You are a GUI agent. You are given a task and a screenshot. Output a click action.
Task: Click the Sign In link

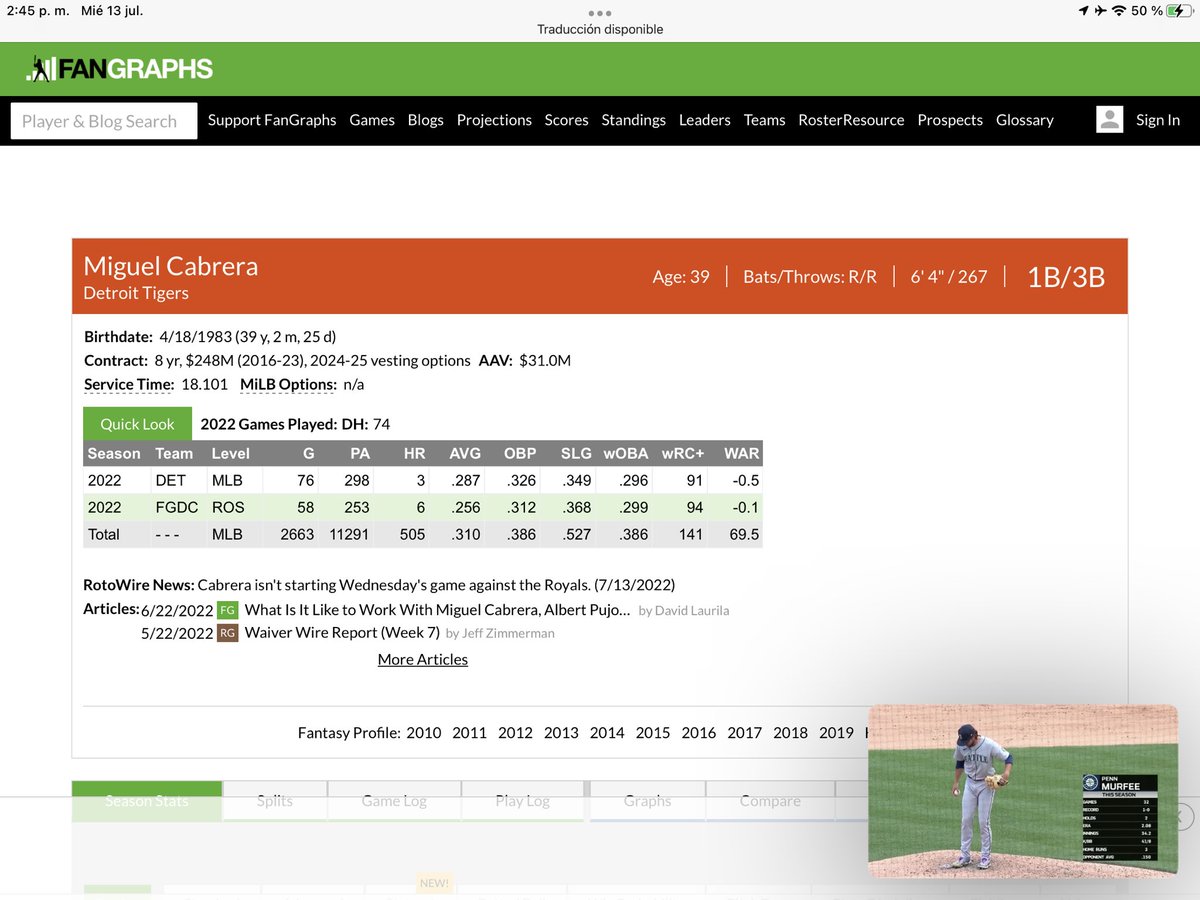click(x=1158, y=120)
